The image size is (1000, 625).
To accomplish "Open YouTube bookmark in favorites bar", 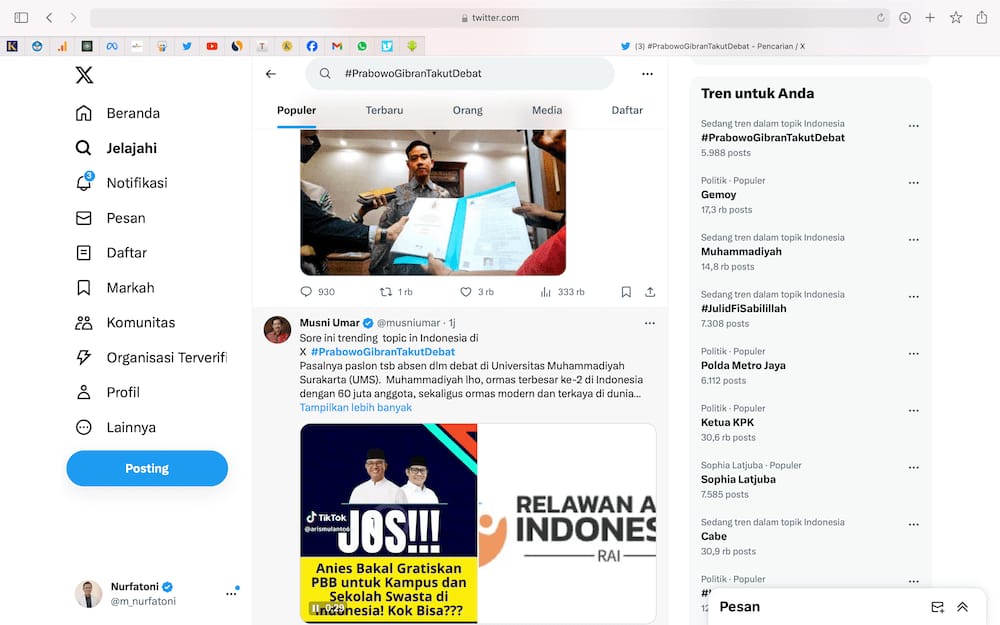I will point(212,46).
